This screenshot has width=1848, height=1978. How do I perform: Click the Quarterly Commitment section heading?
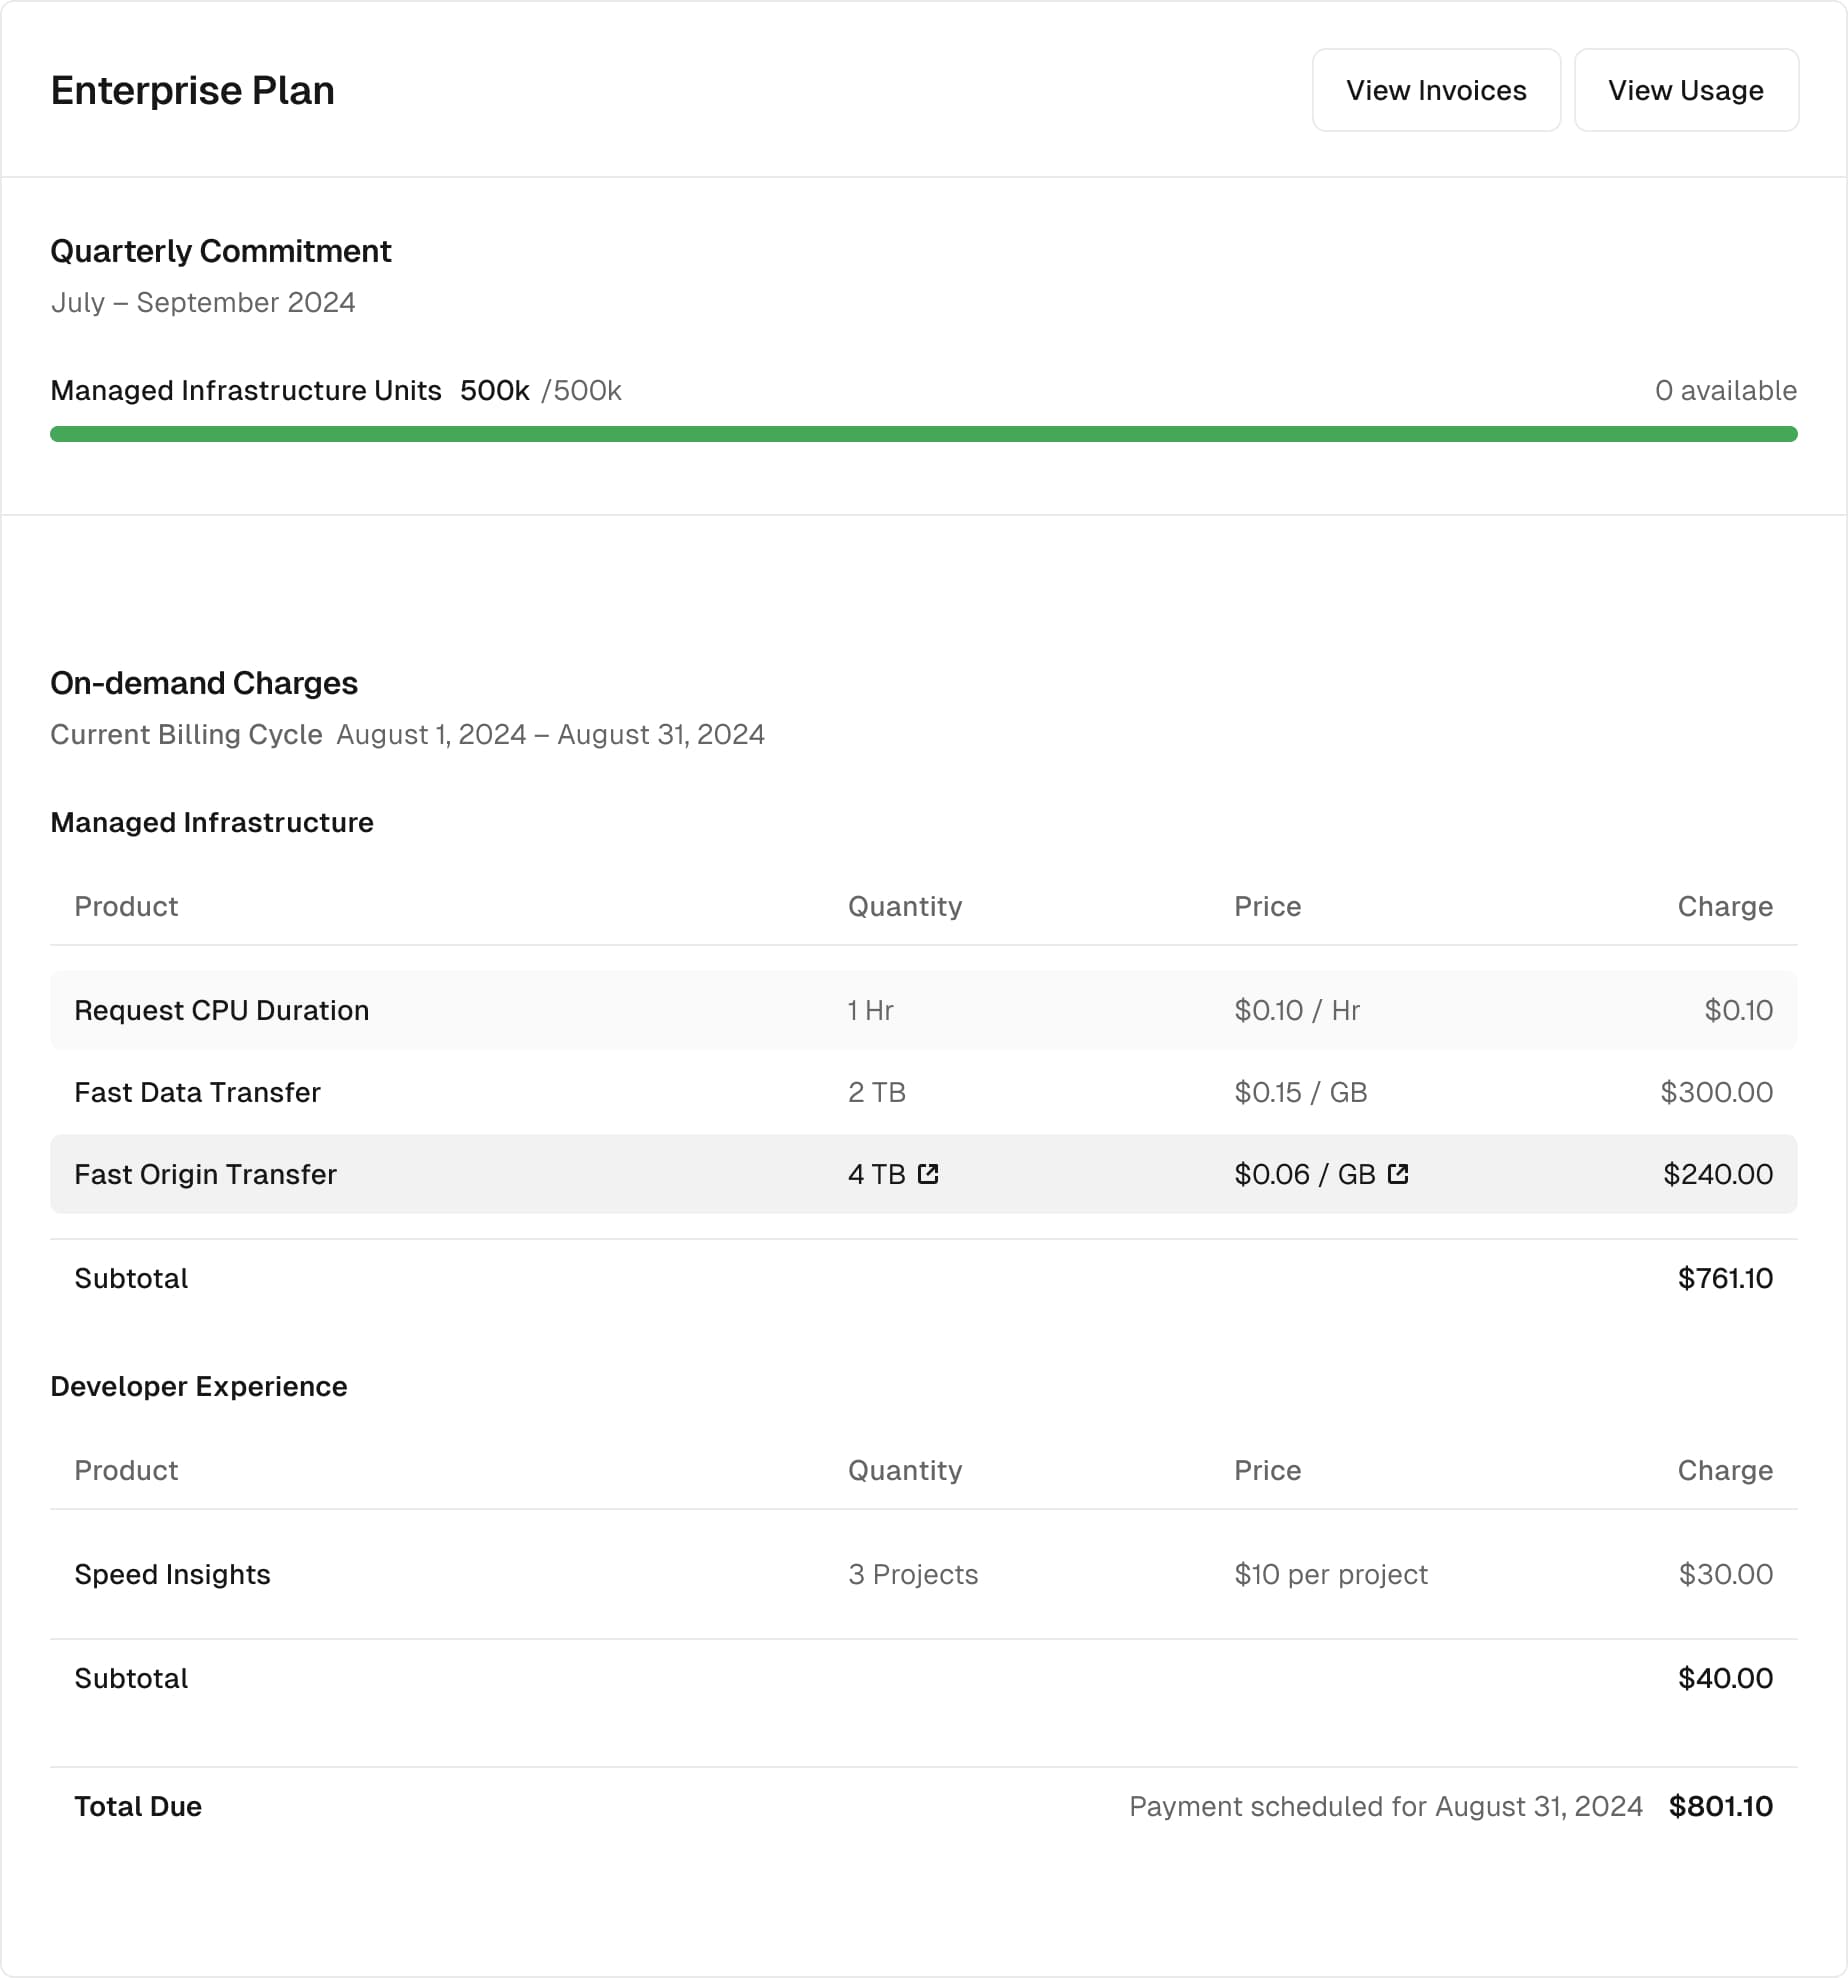pyautogui.click(x=221, y=251)
